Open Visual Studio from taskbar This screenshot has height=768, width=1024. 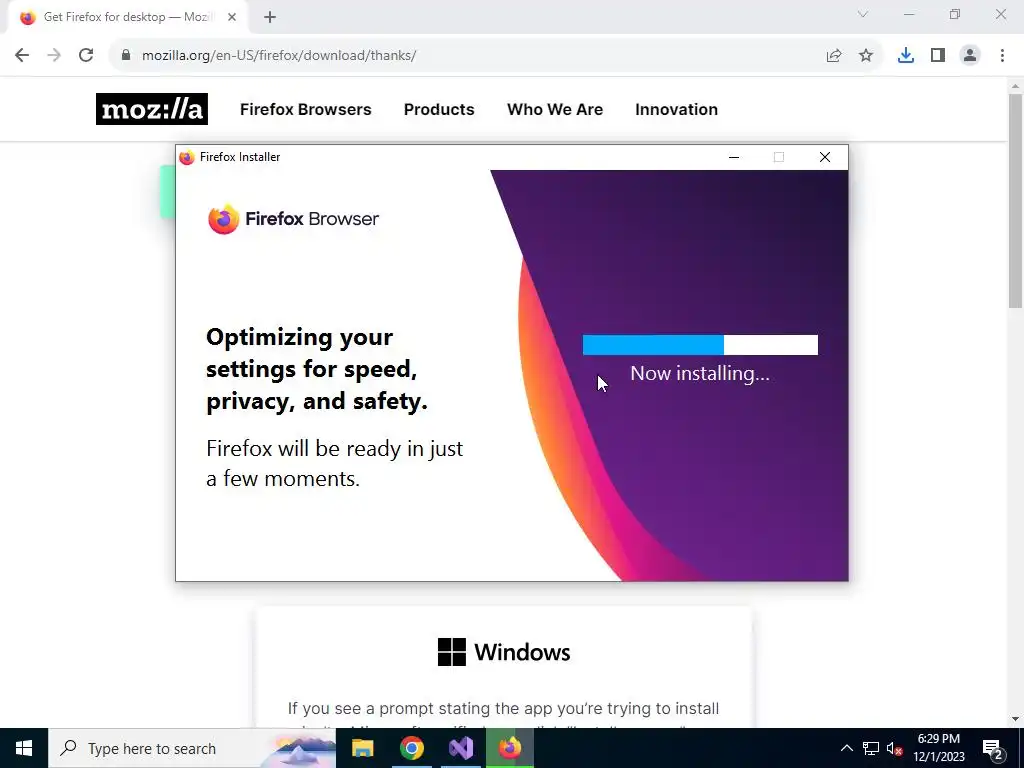click(461, 748)
